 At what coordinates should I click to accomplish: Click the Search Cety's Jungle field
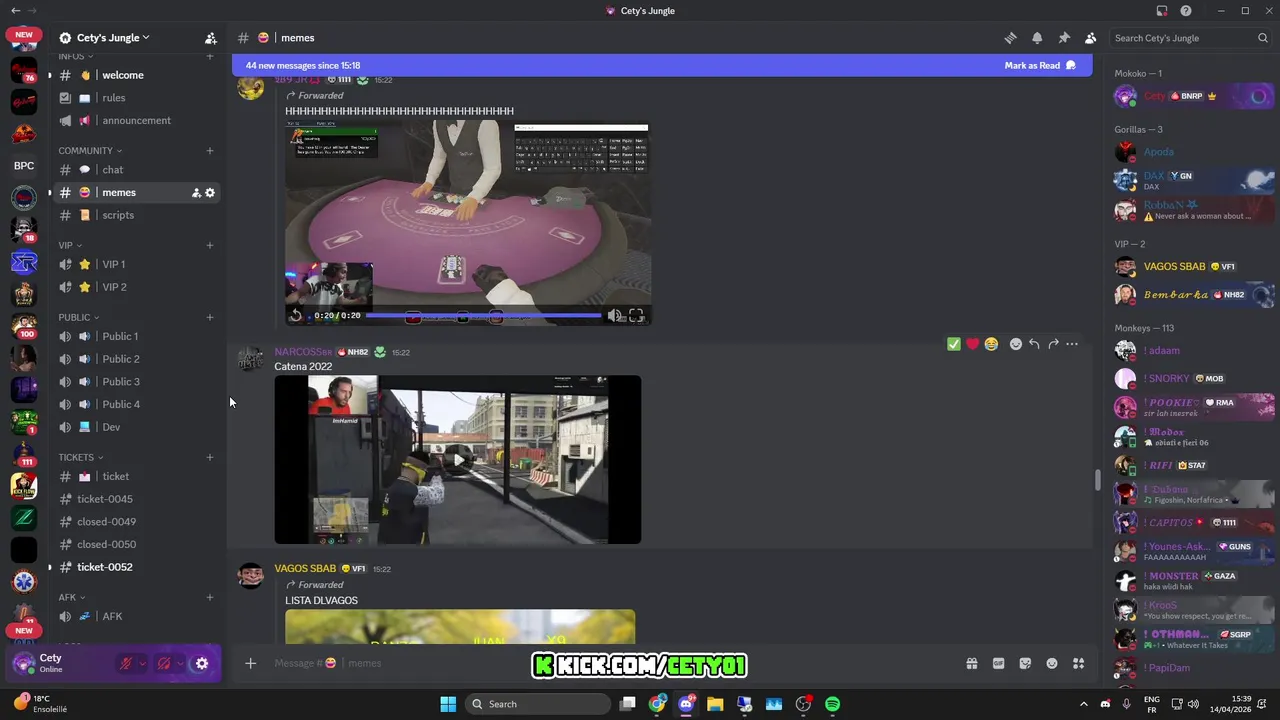click(x=1190, y=38)
